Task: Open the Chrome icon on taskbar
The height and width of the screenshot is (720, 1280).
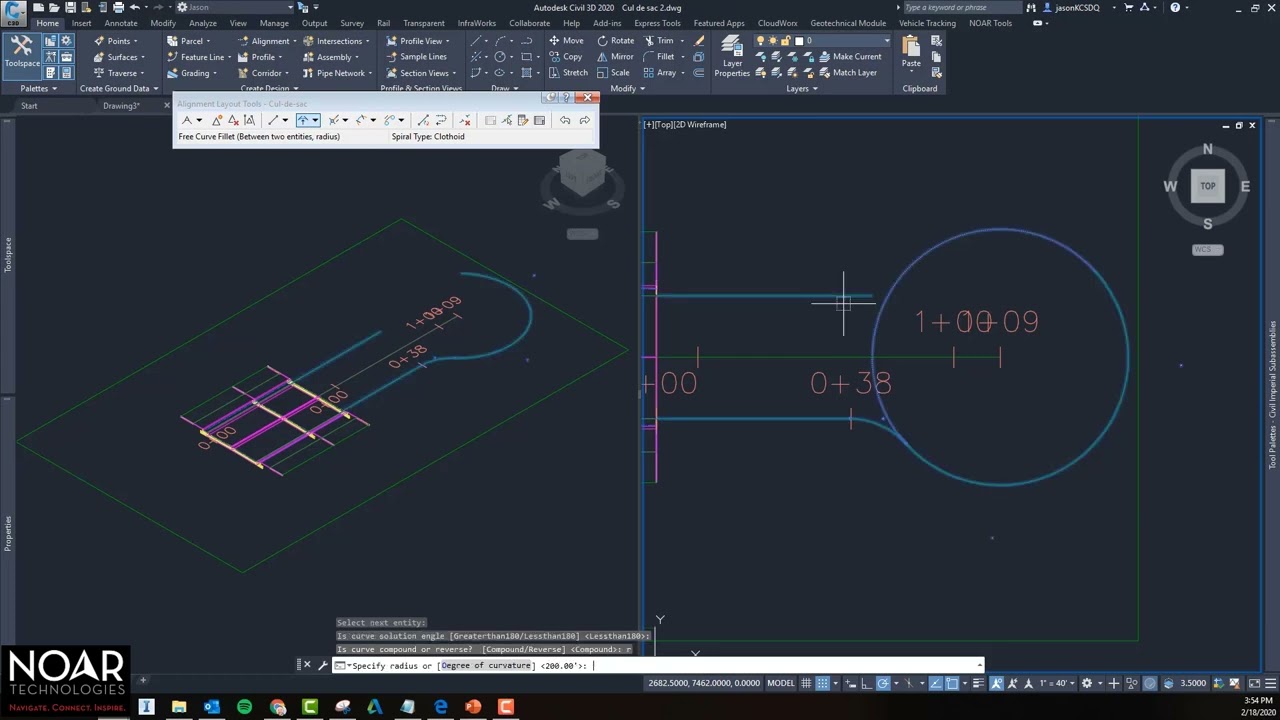Action: click(x=278, y=707)
